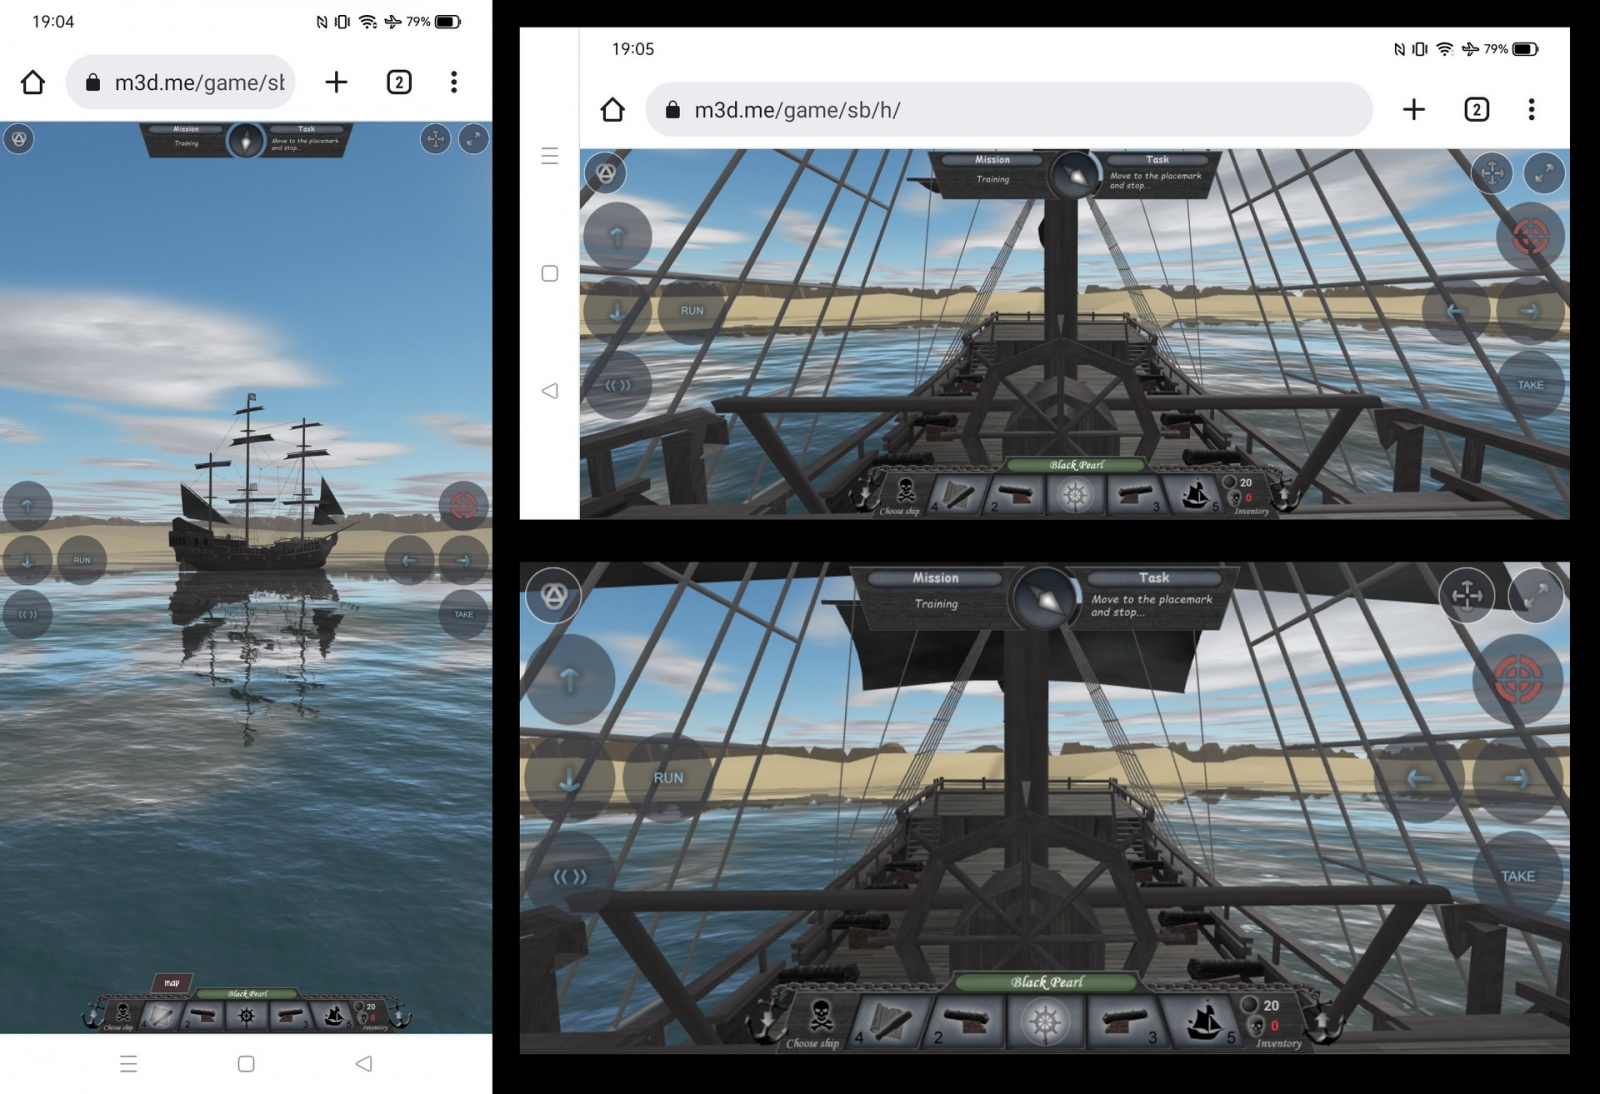Tap the triangle logo icon in upper landscape game
This screenshot has width=1600, height=1094.
(605, 173)
